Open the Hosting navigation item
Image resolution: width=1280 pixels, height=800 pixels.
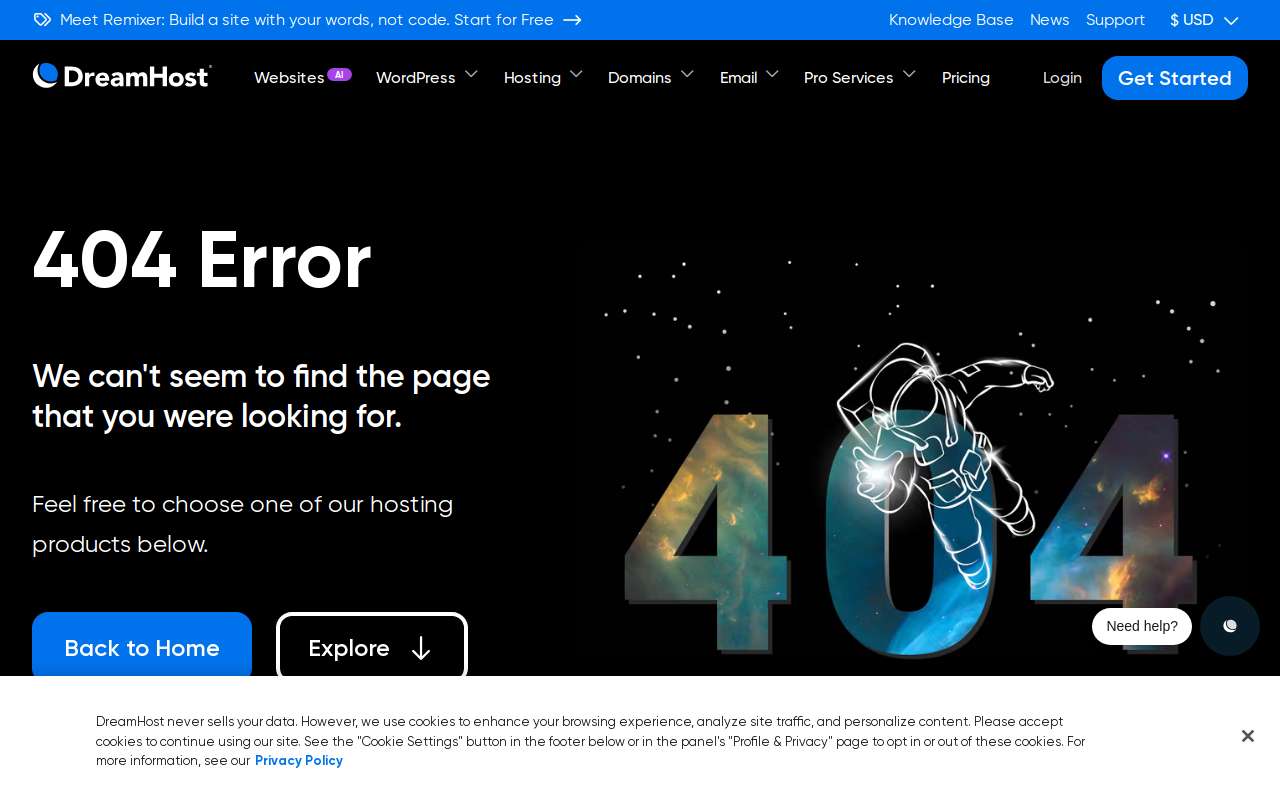pyautogui.click(x=532, y=78)
